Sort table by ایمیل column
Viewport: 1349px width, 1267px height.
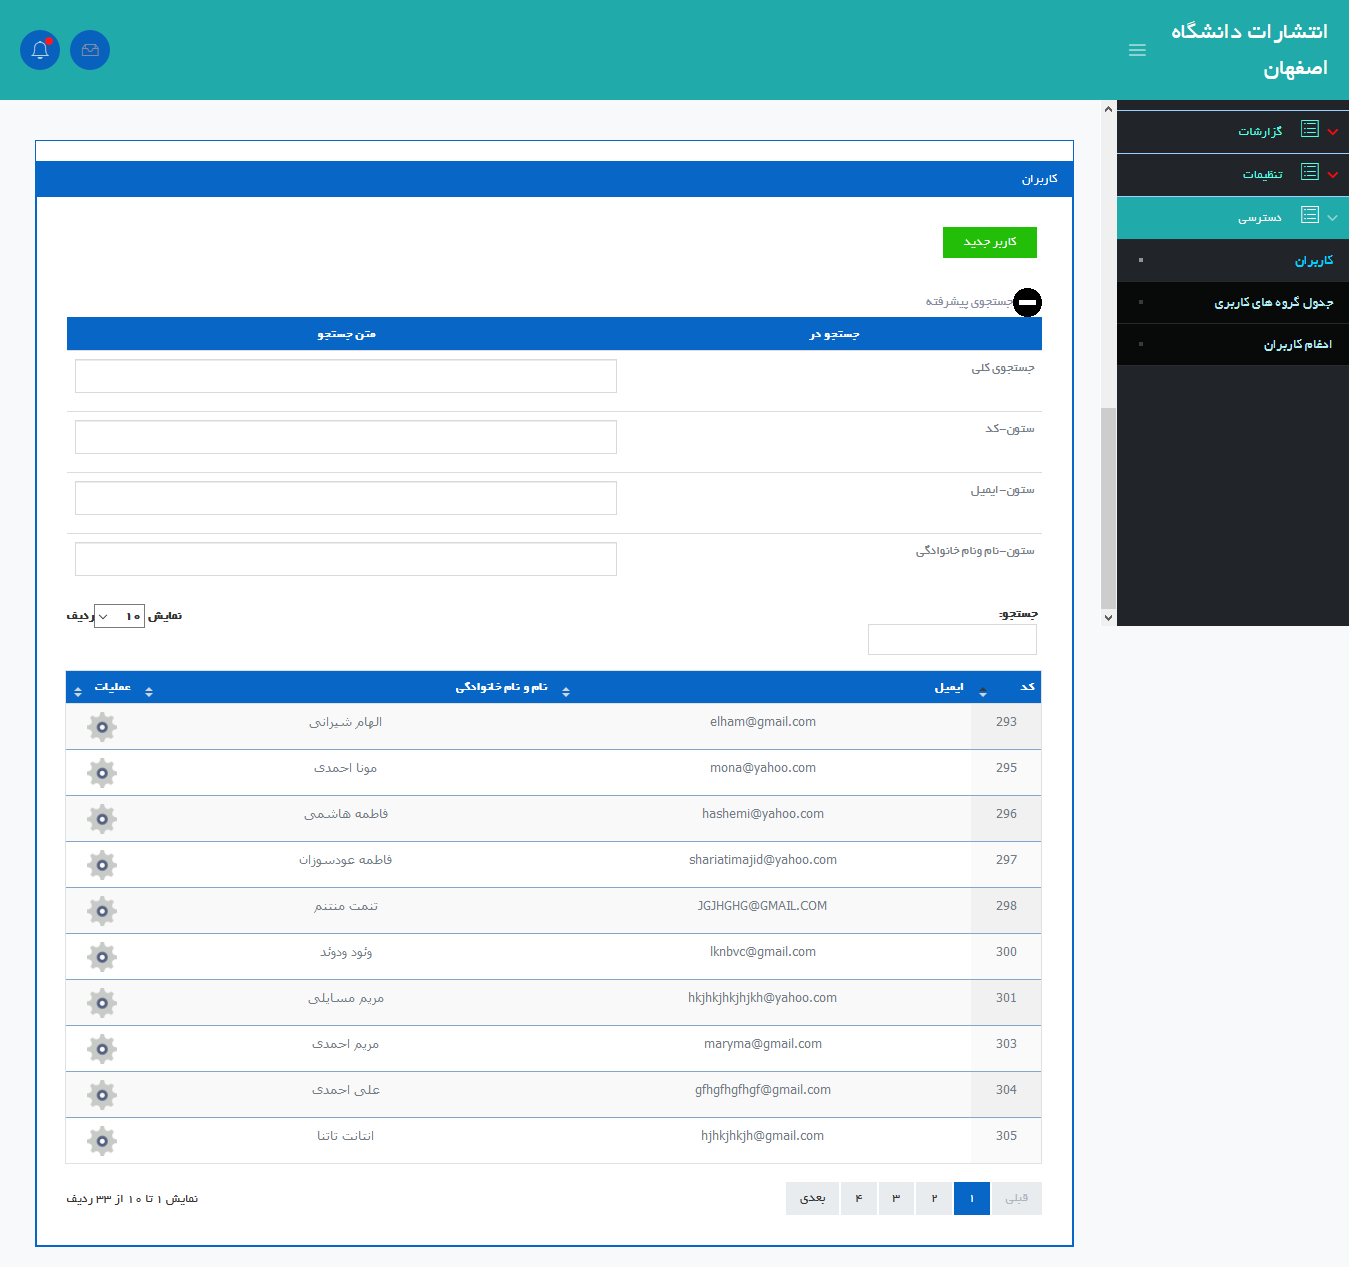click(948, 688)
